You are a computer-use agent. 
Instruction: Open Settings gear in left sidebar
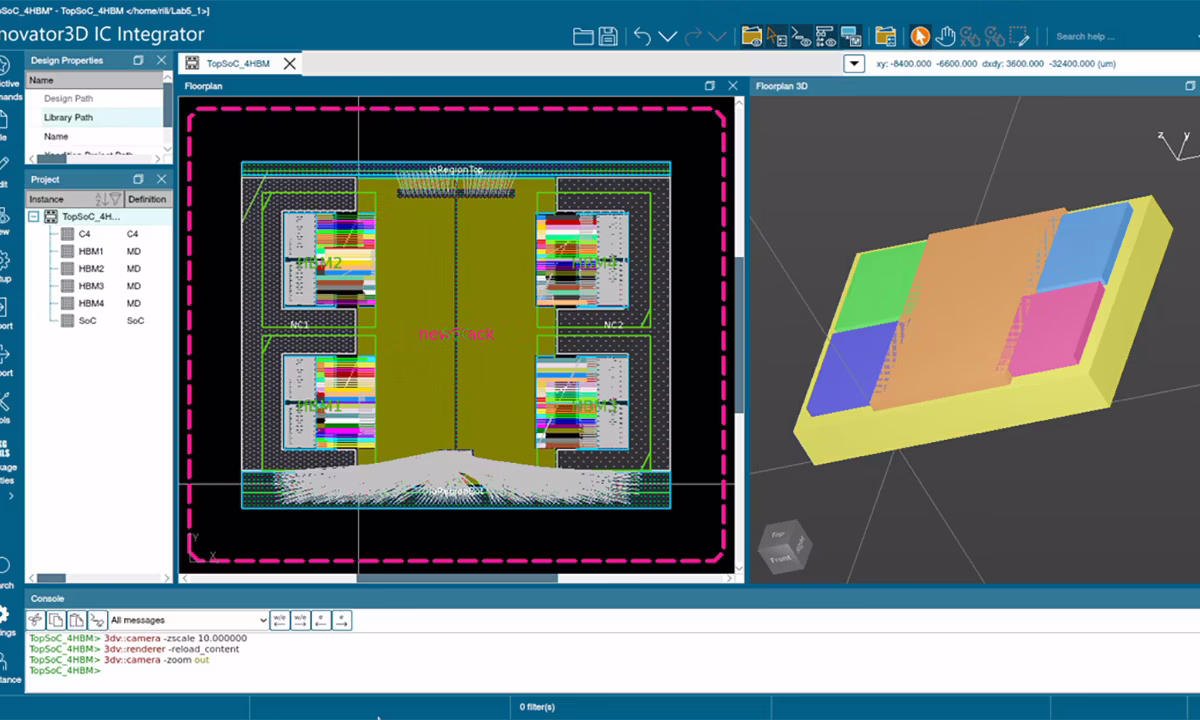pos(4,615)
